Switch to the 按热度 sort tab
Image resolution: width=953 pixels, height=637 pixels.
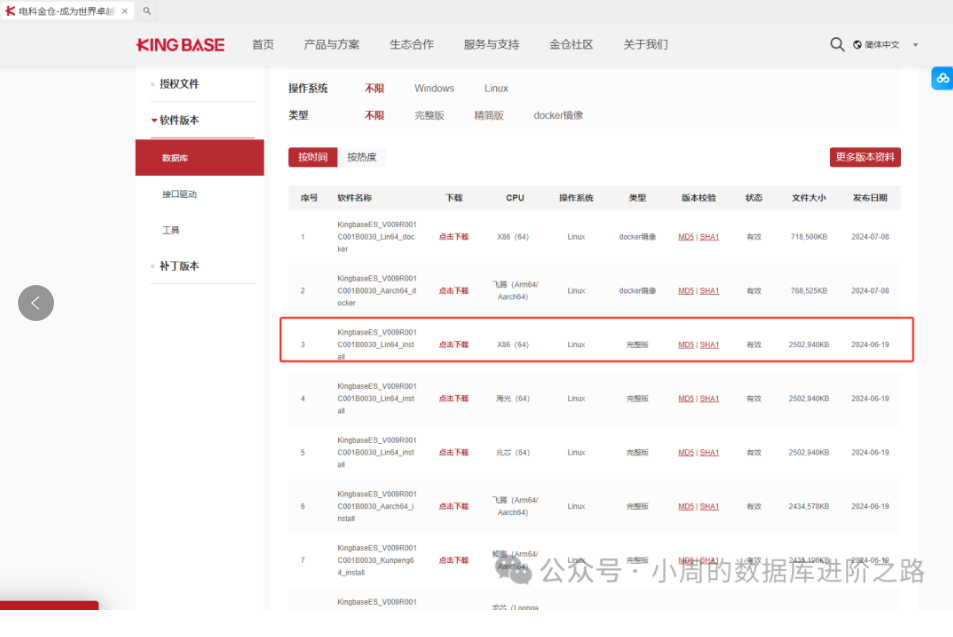point(362,157)
